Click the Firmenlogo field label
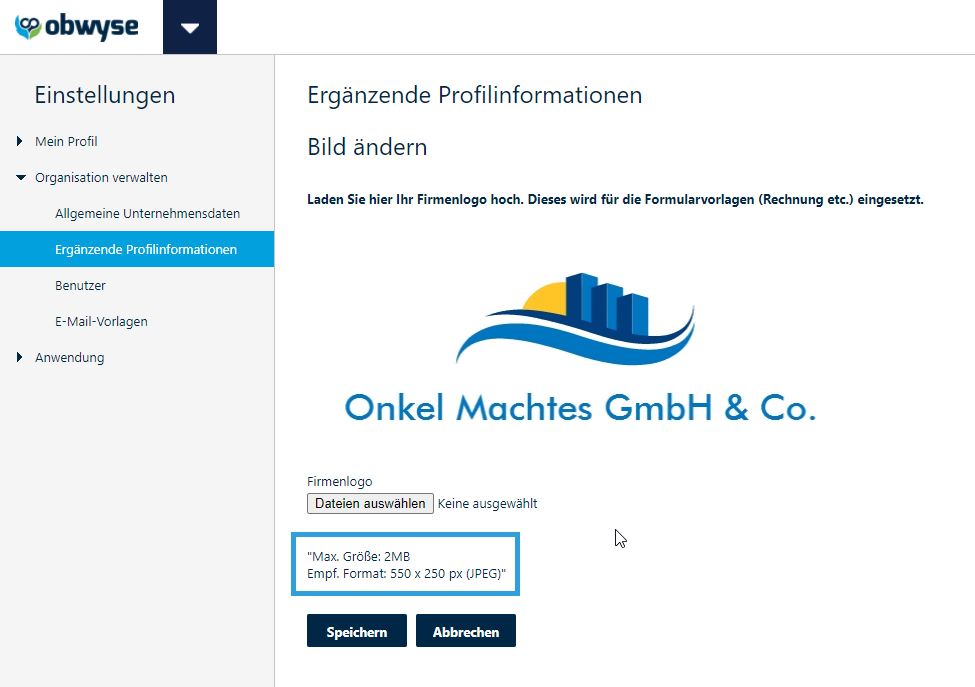The height and width of the screenshot is (687, 975). (x=340, y=481)
